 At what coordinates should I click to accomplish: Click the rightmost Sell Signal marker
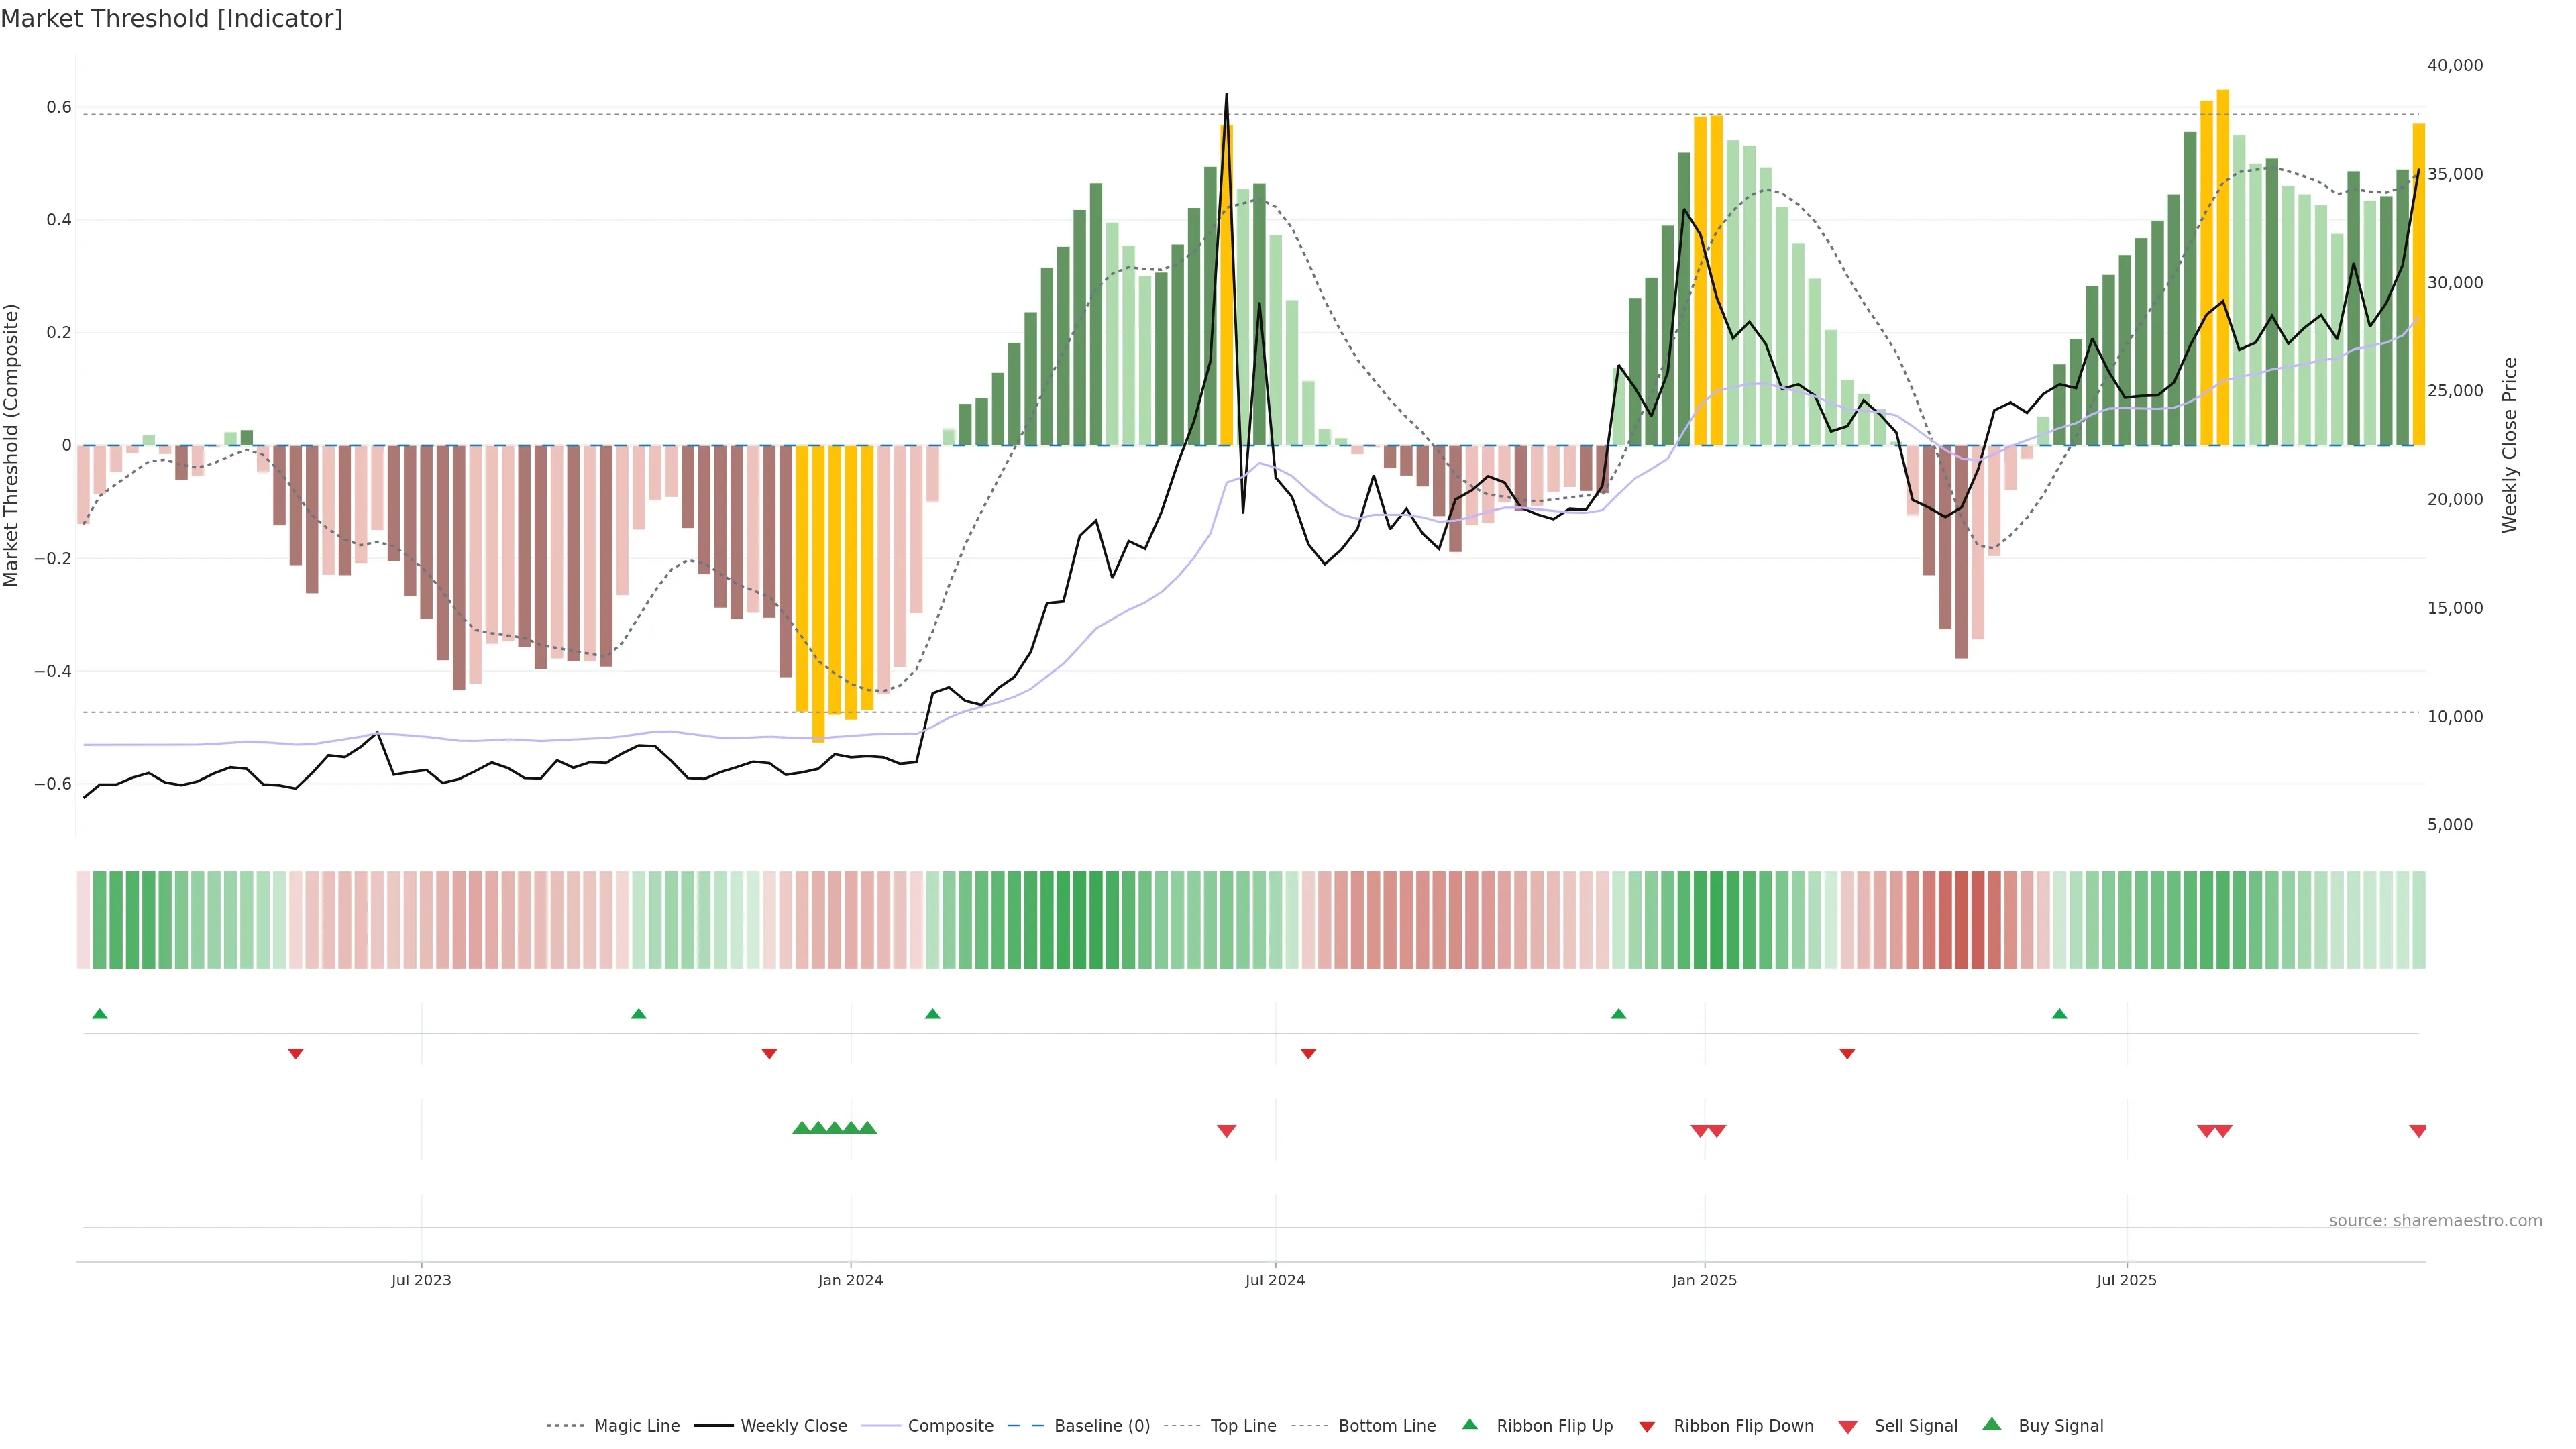click(2417, 1130)
